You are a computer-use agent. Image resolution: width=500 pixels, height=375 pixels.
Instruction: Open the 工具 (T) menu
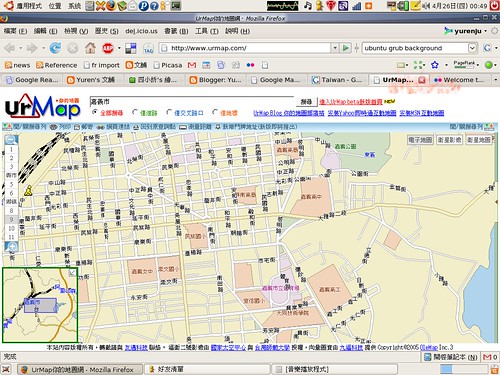[x=207, y=31]
